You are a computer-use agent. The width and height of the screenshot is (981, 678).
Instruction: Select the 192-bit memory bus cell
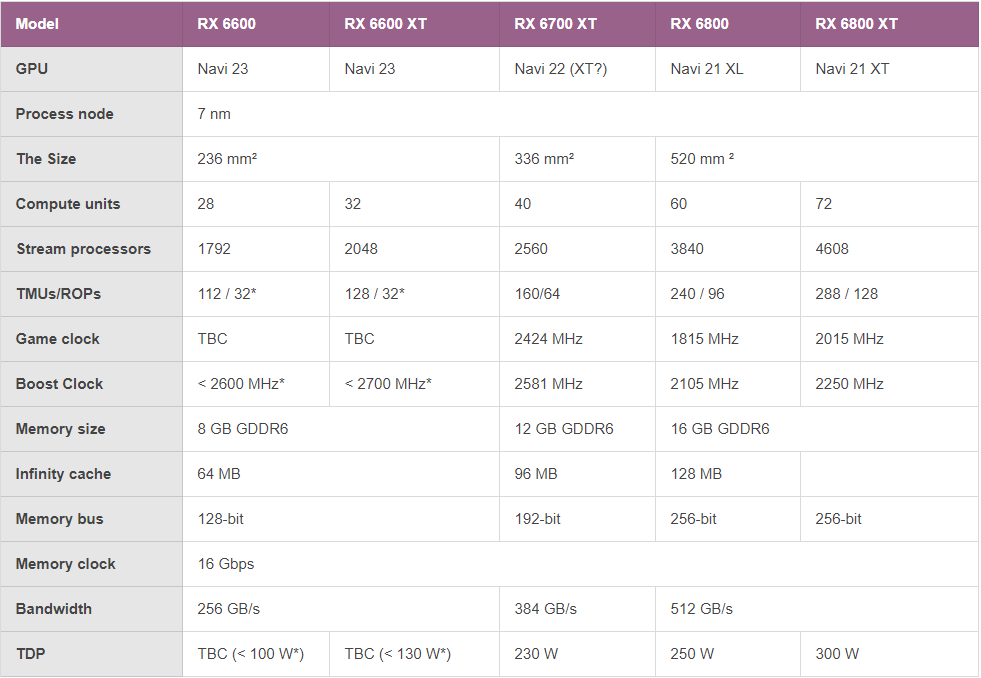tap(538, 519)
